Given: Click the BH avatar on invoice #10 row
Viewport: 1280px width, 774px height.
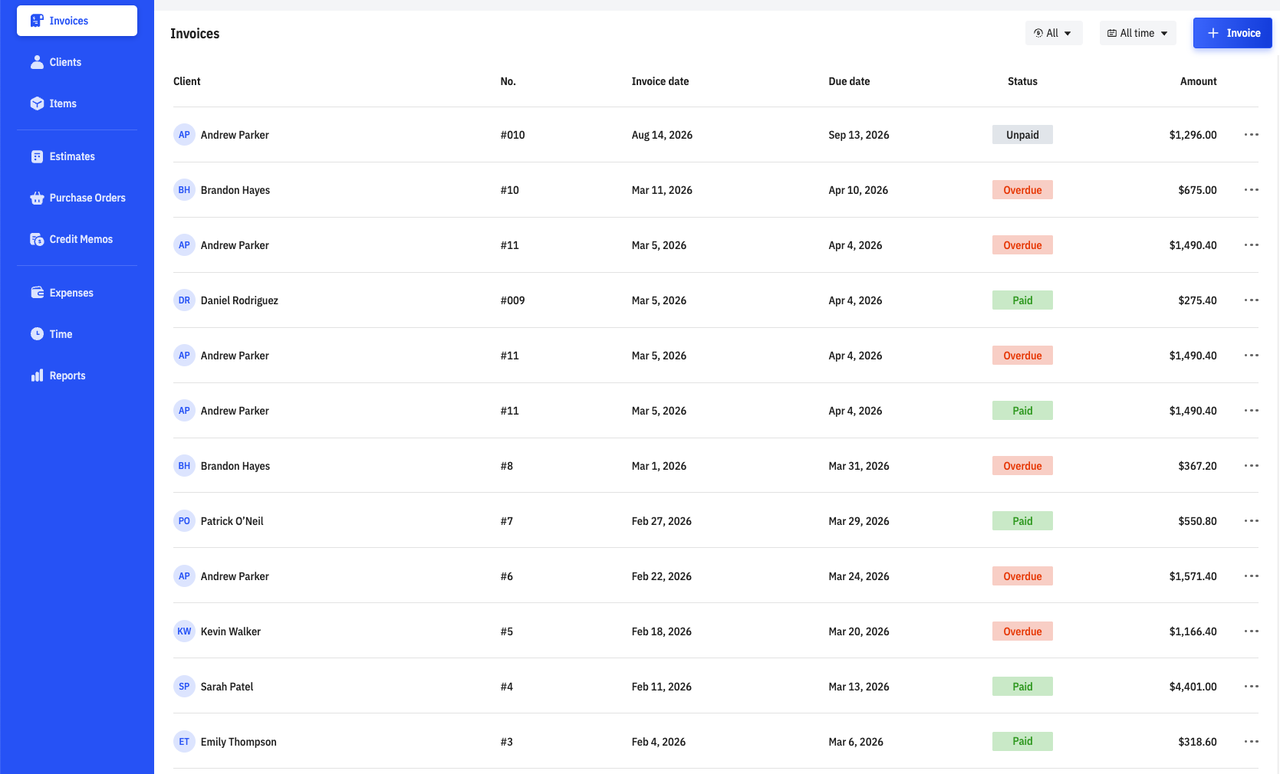Looking at the screenshot, I should click(x=184, y=190).
